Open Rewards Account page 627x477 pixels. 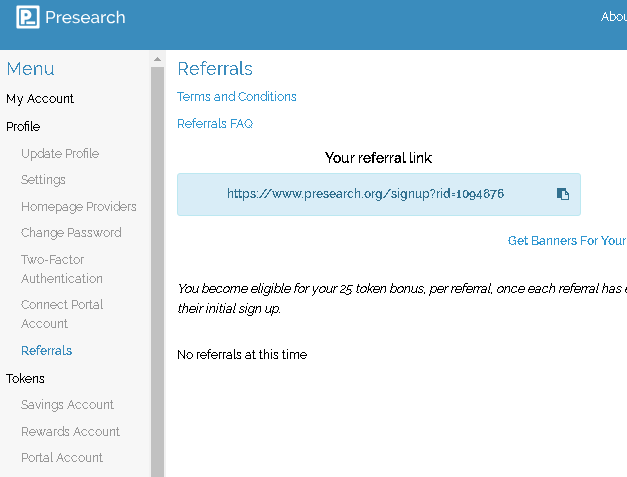point(70,432)
